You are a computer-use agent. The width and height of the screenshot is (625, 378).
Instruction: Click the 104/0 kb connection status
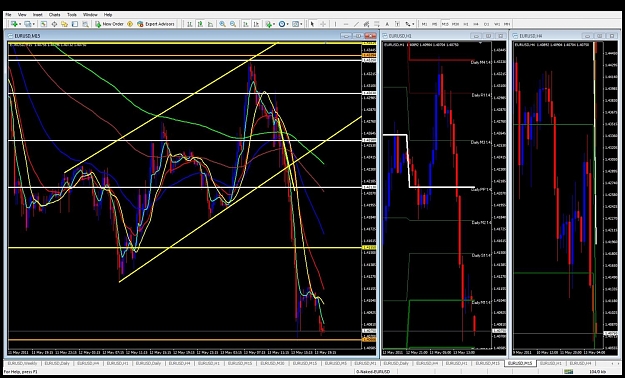[597, 372]
